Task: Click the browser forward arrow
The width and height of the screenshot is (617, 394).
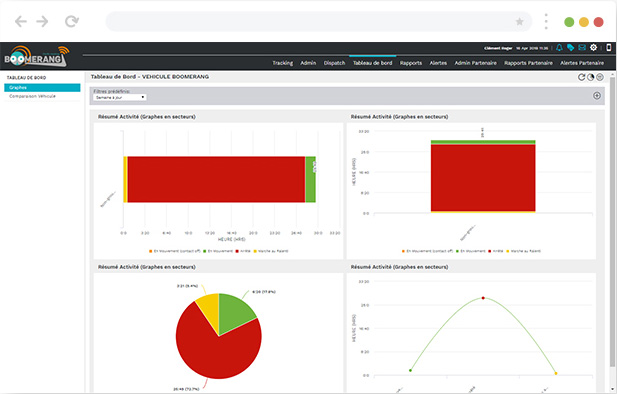Action: 42,21
